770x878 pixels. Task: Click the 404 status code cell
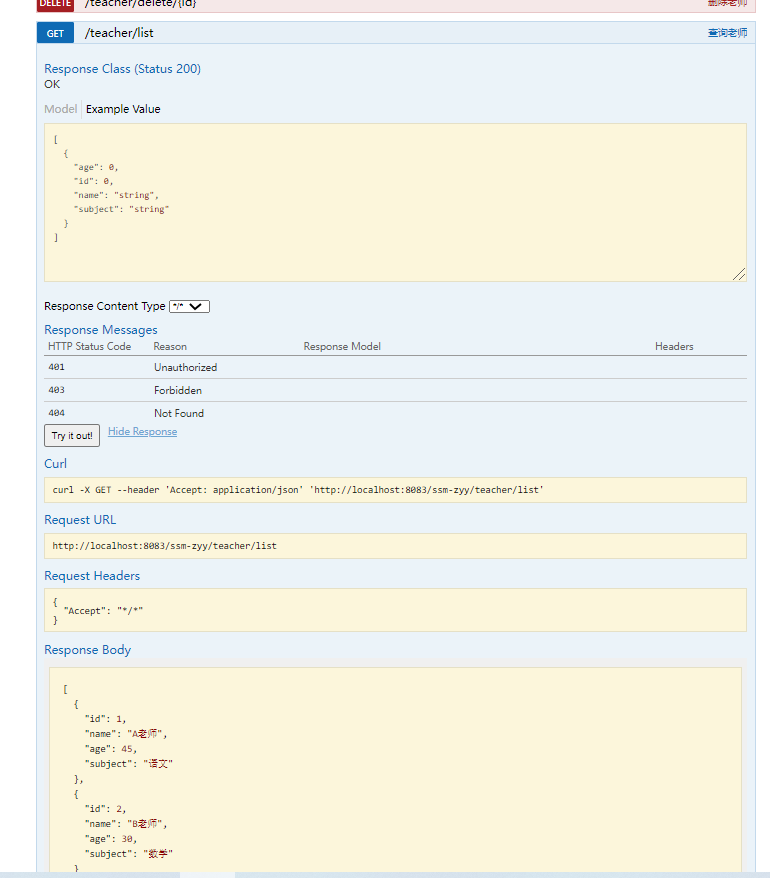[57, 413]
